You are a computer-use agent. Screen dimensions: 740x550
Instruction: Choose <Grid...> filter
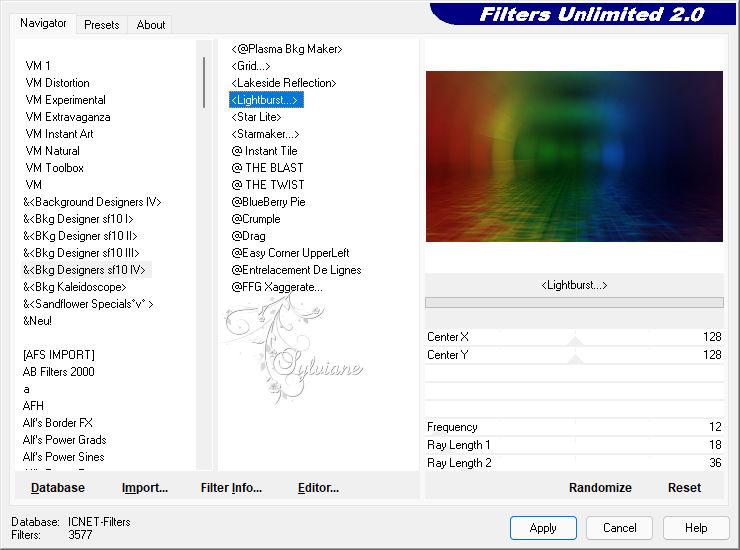(251, 66)
